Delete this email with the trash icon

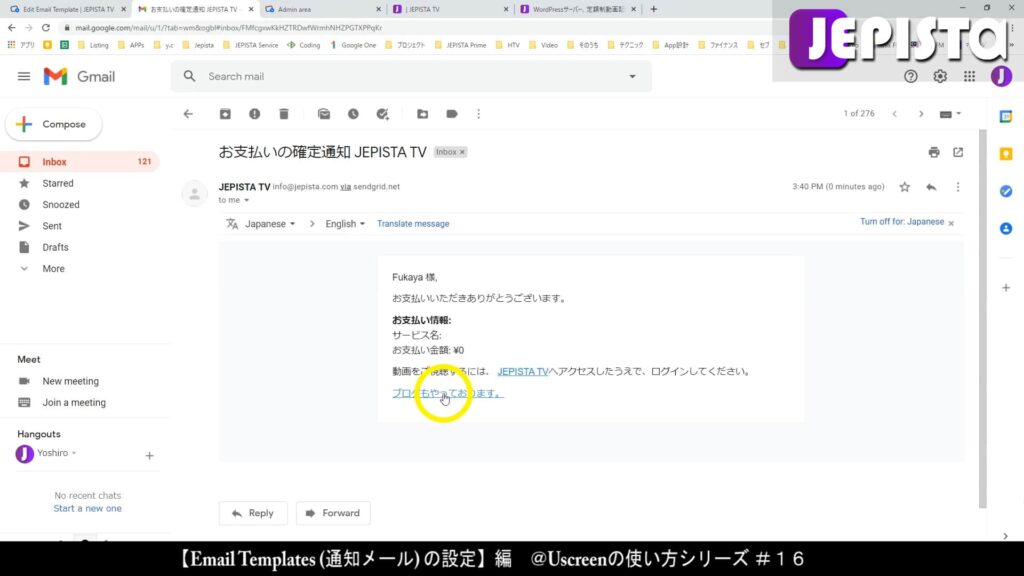coord(283,114)
